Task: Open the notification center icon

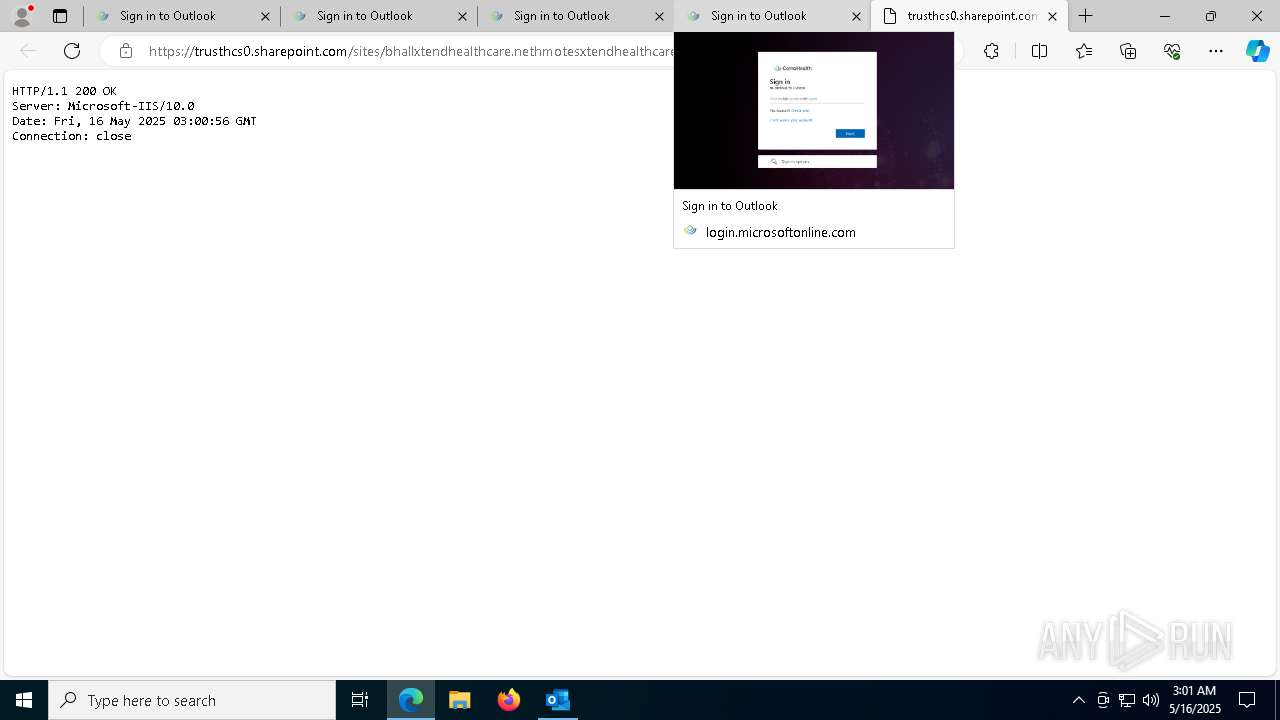Action: (1247, 700)
